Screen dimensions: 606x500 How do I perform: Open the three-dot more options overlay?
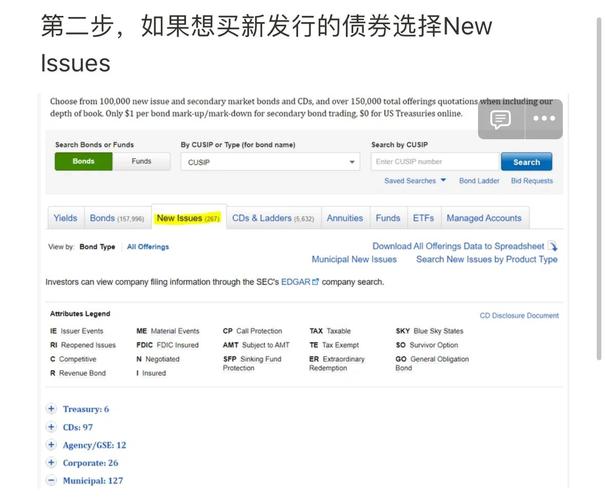[x=544, y=119]
